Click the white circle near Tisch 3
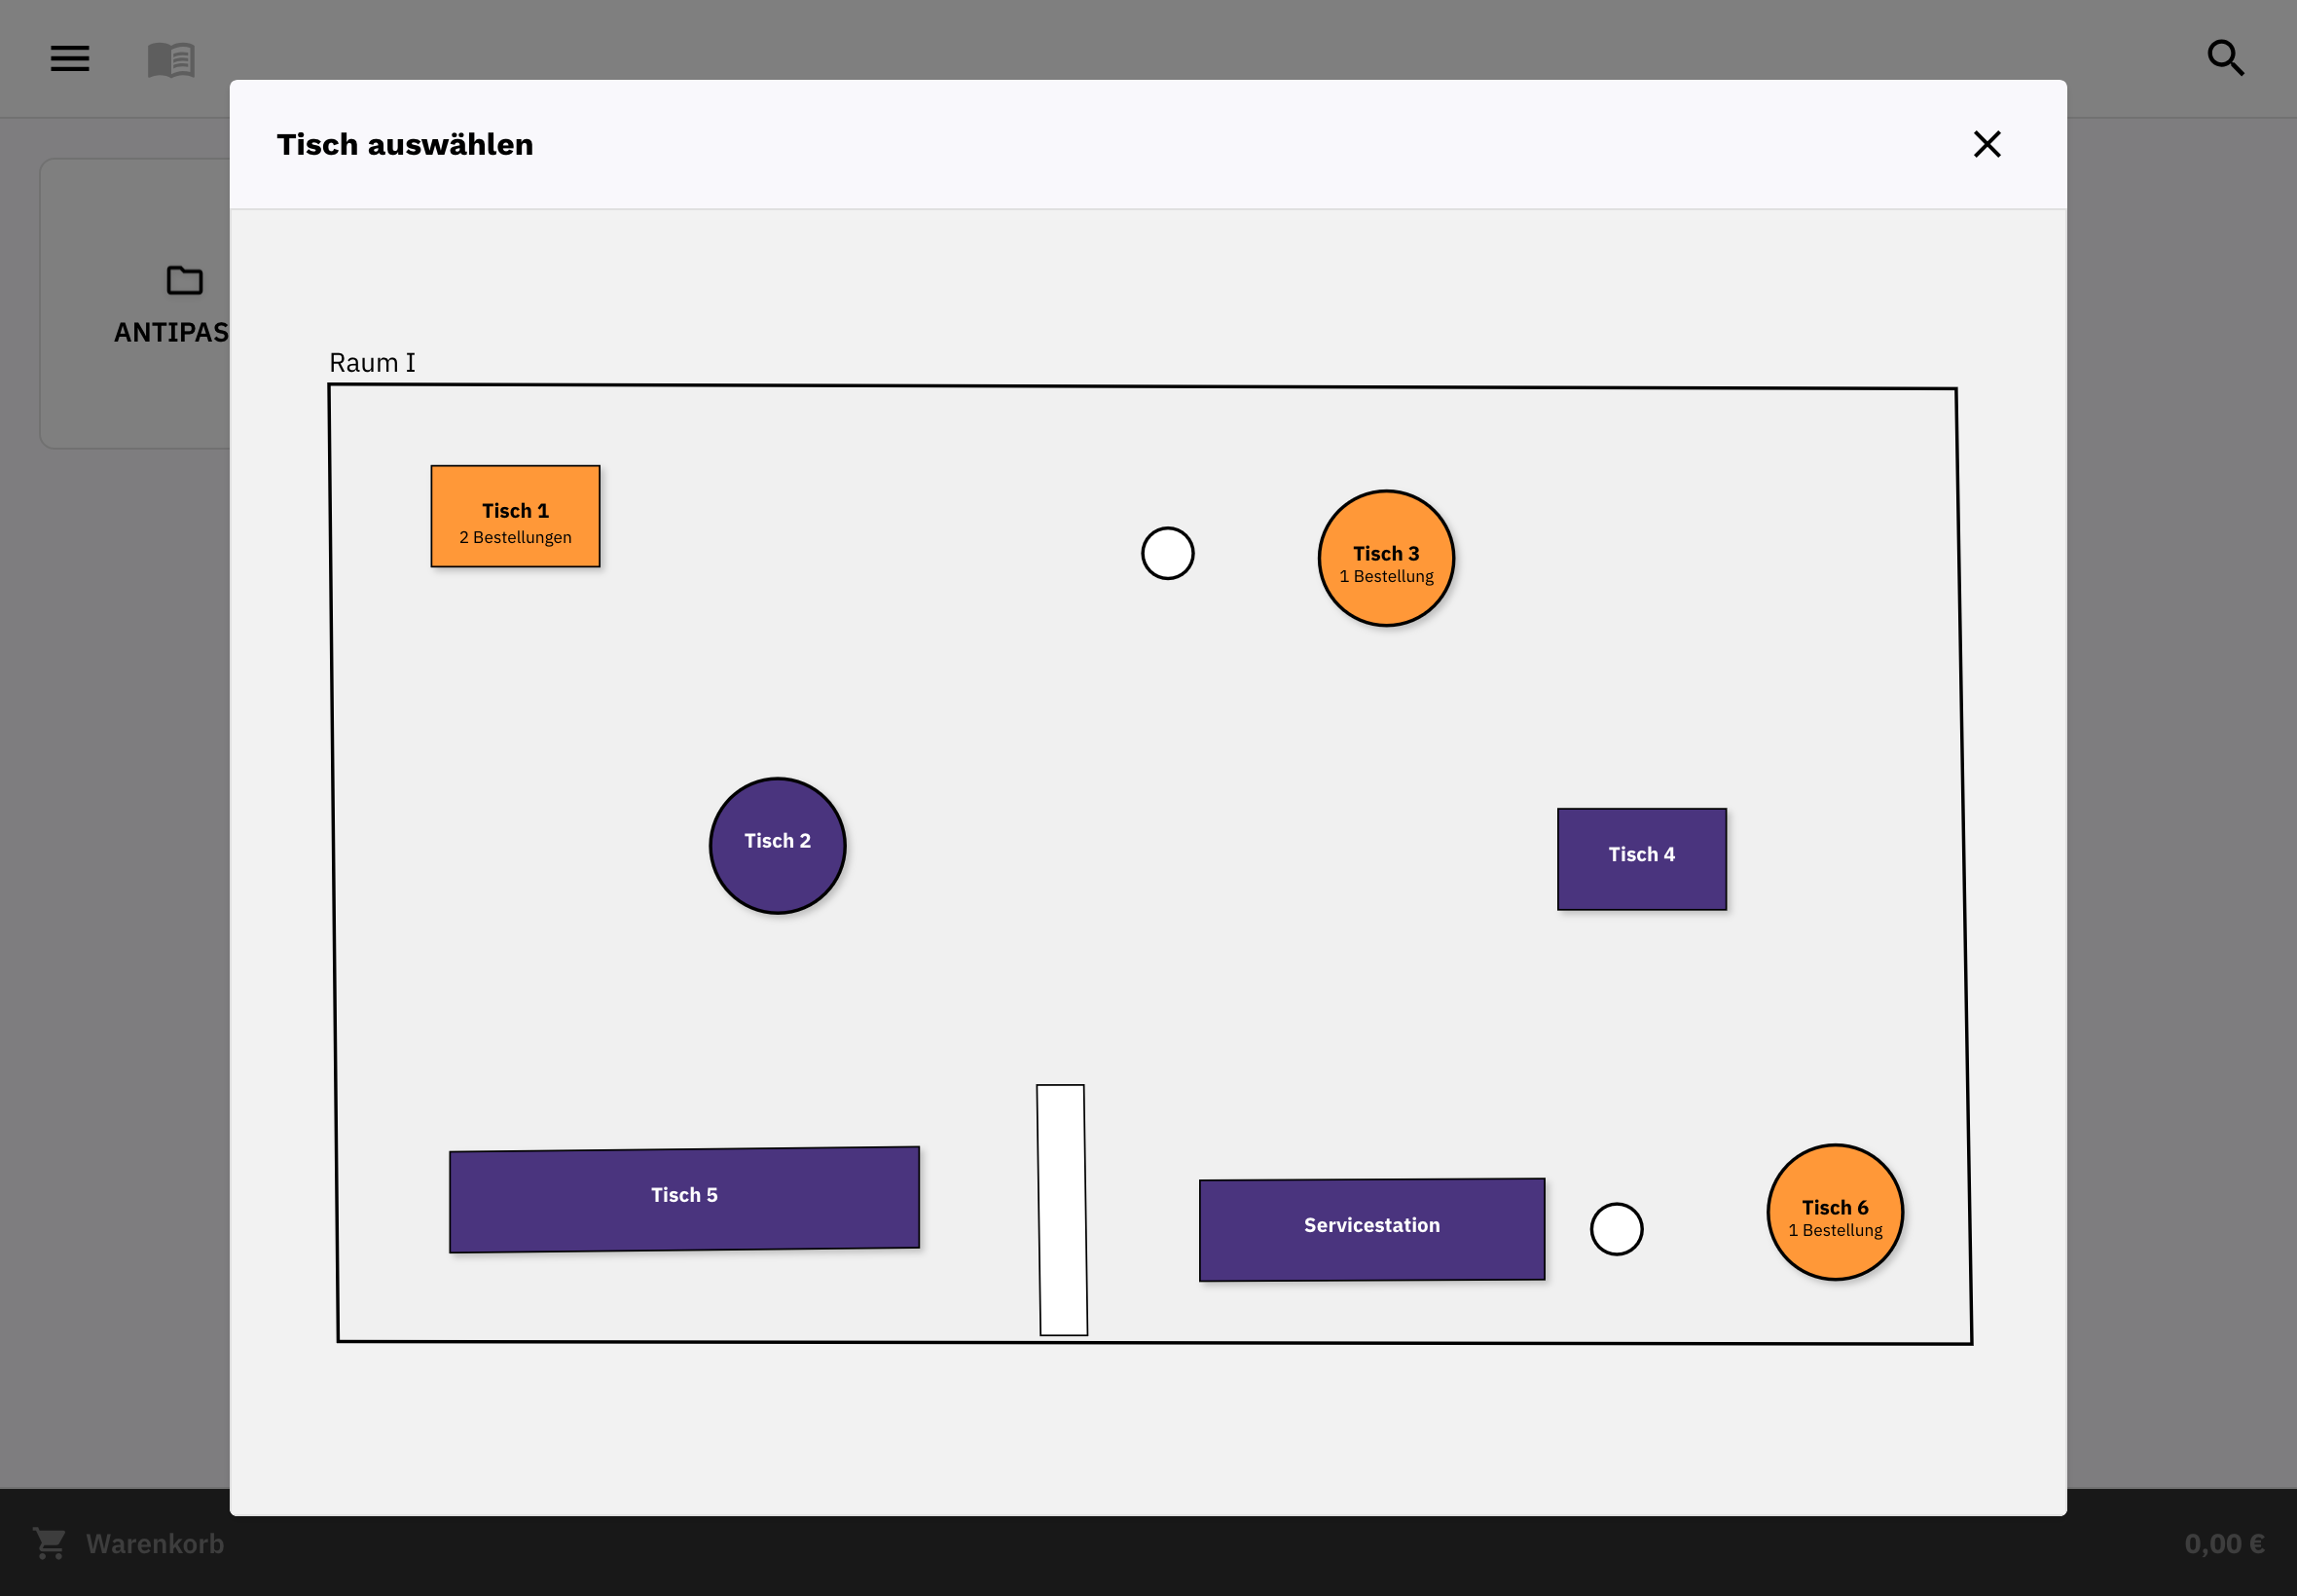The image size is (2297, 1596). [1167, 553]
